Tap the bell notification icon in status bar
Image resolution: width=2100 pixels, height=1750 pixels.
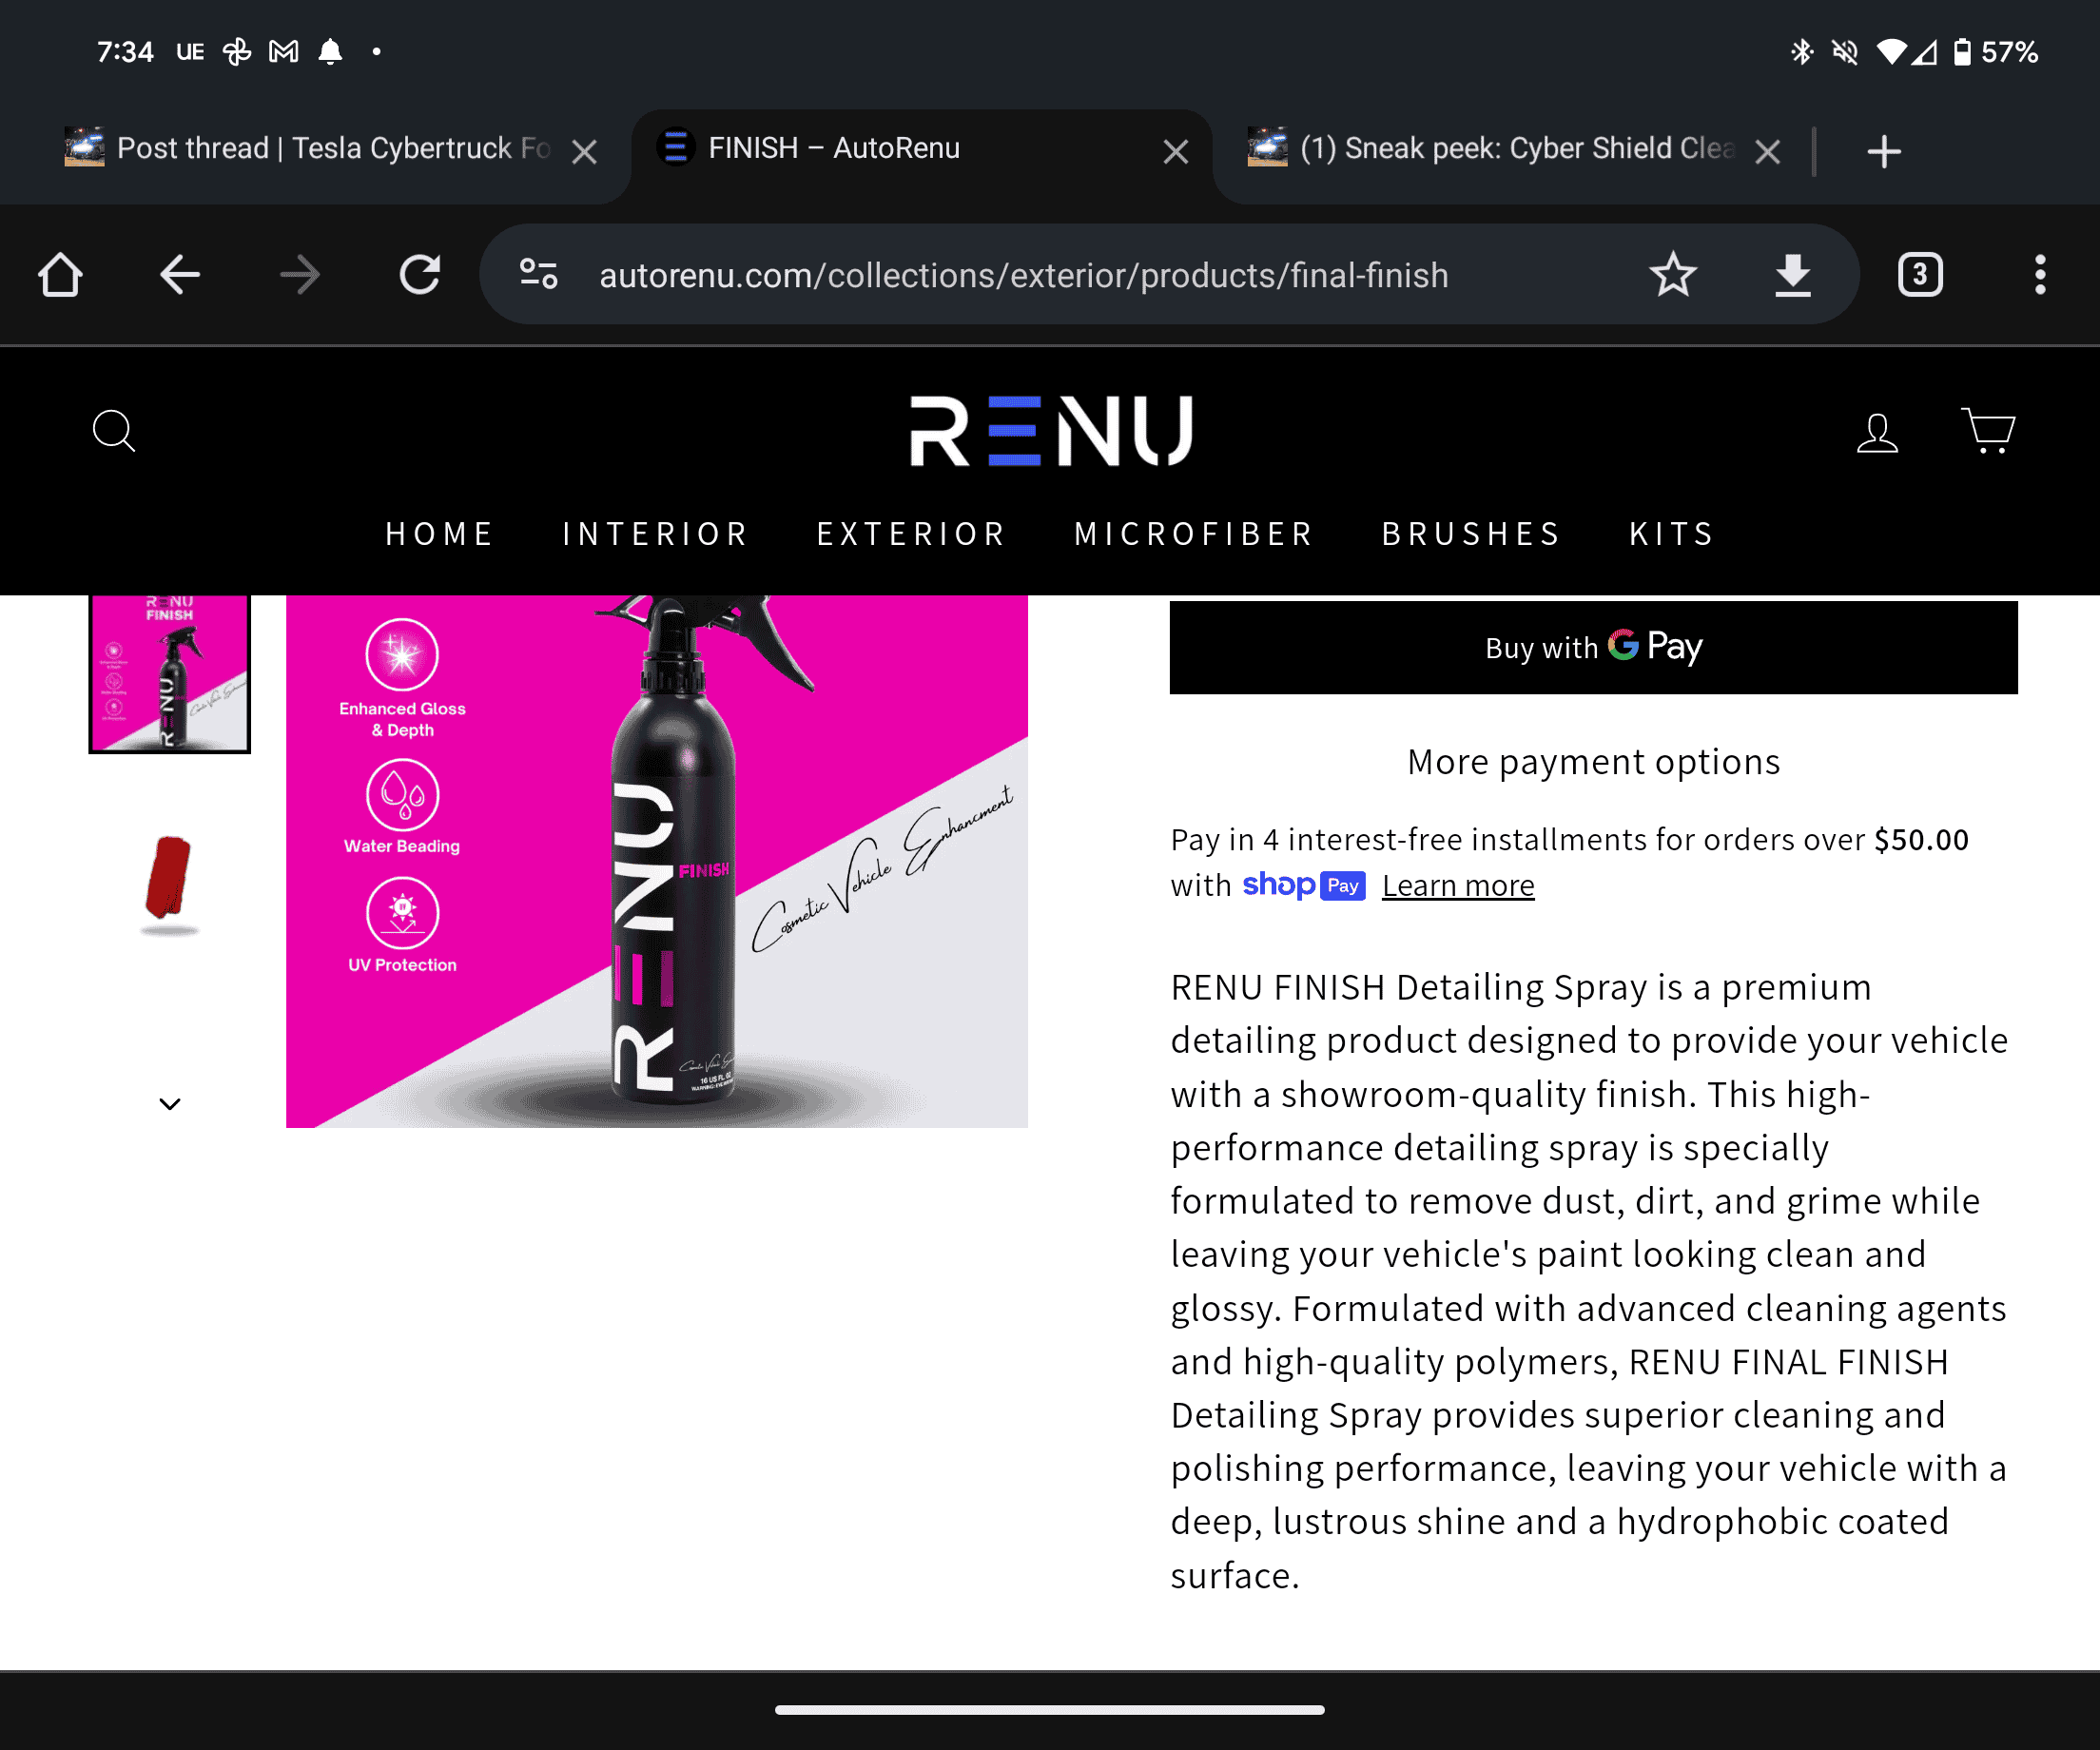click(330, 51)
